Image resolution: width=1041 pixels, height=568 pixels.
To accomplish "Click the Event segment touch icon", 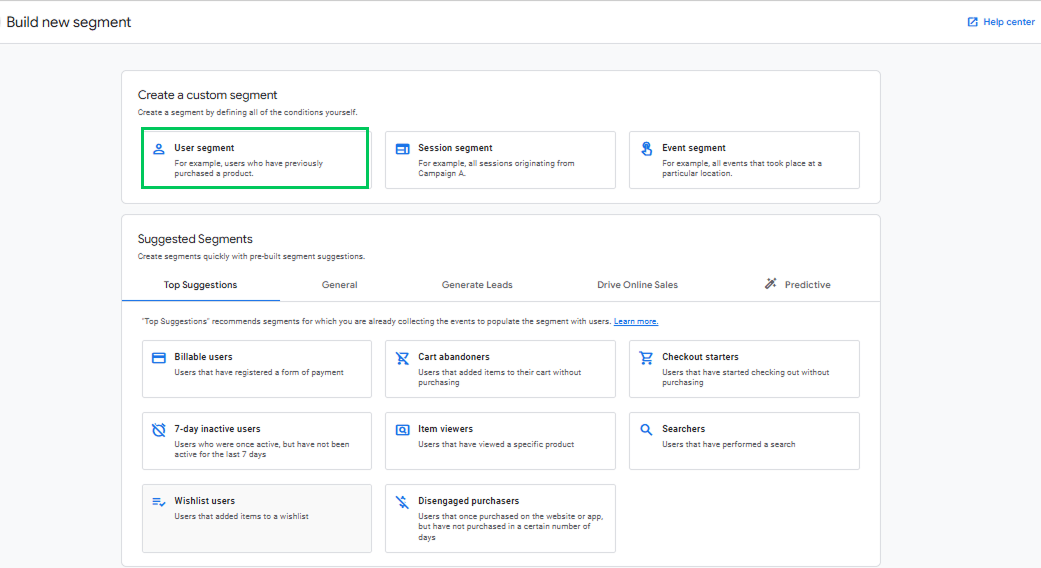I will (646, 149).
